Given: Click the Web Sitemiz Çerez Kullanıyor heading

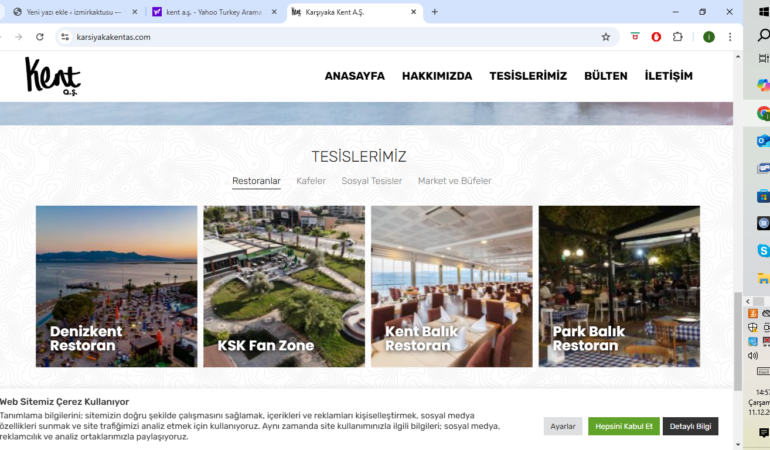Looking at the screenshot, I should (64, 402).
